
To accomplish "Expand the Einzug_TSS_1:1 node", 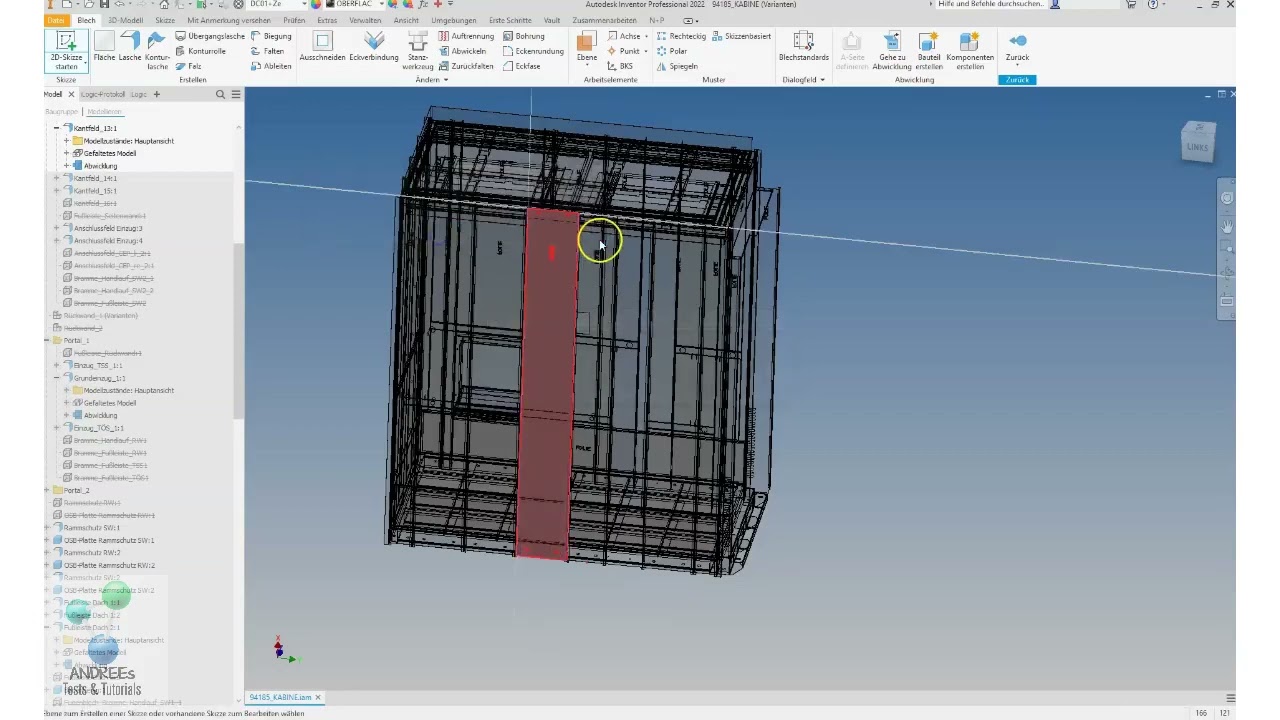I will pyautogui.click(x=57, y=366).
